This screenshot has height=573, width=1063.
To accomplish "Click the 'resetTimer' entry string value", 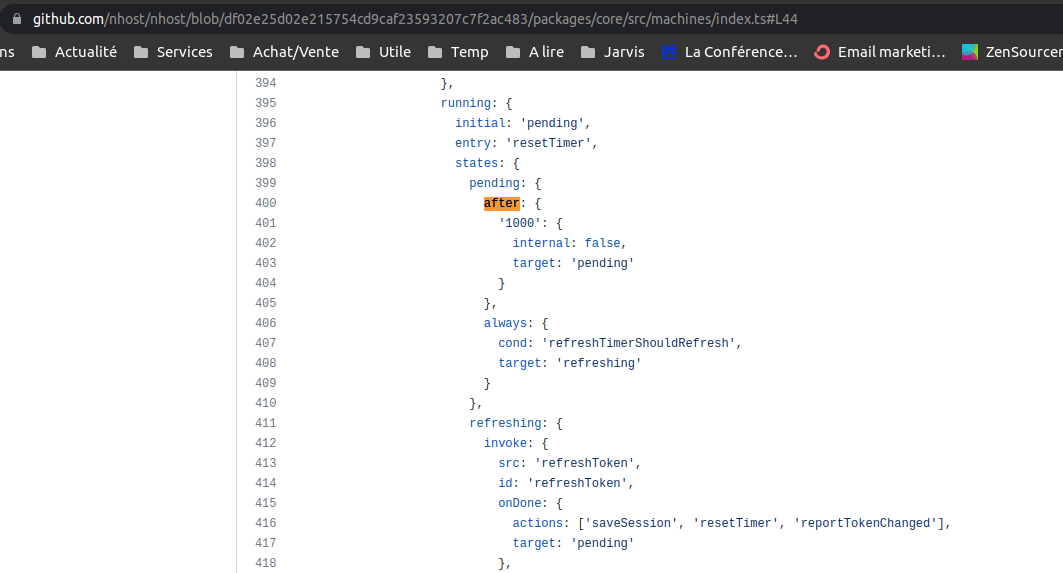I will pos(548,143).
